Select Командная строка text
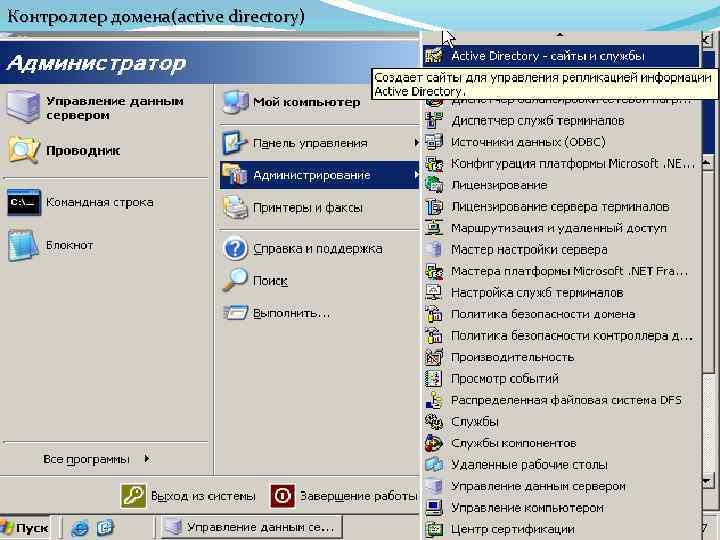720x540 pixels. point(100,202)
